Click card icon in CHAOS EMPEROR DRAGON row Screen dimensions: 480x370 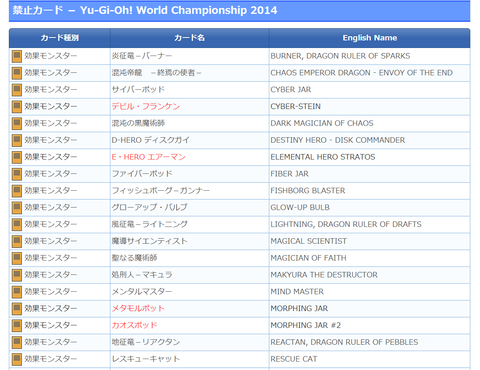(17, 73)
